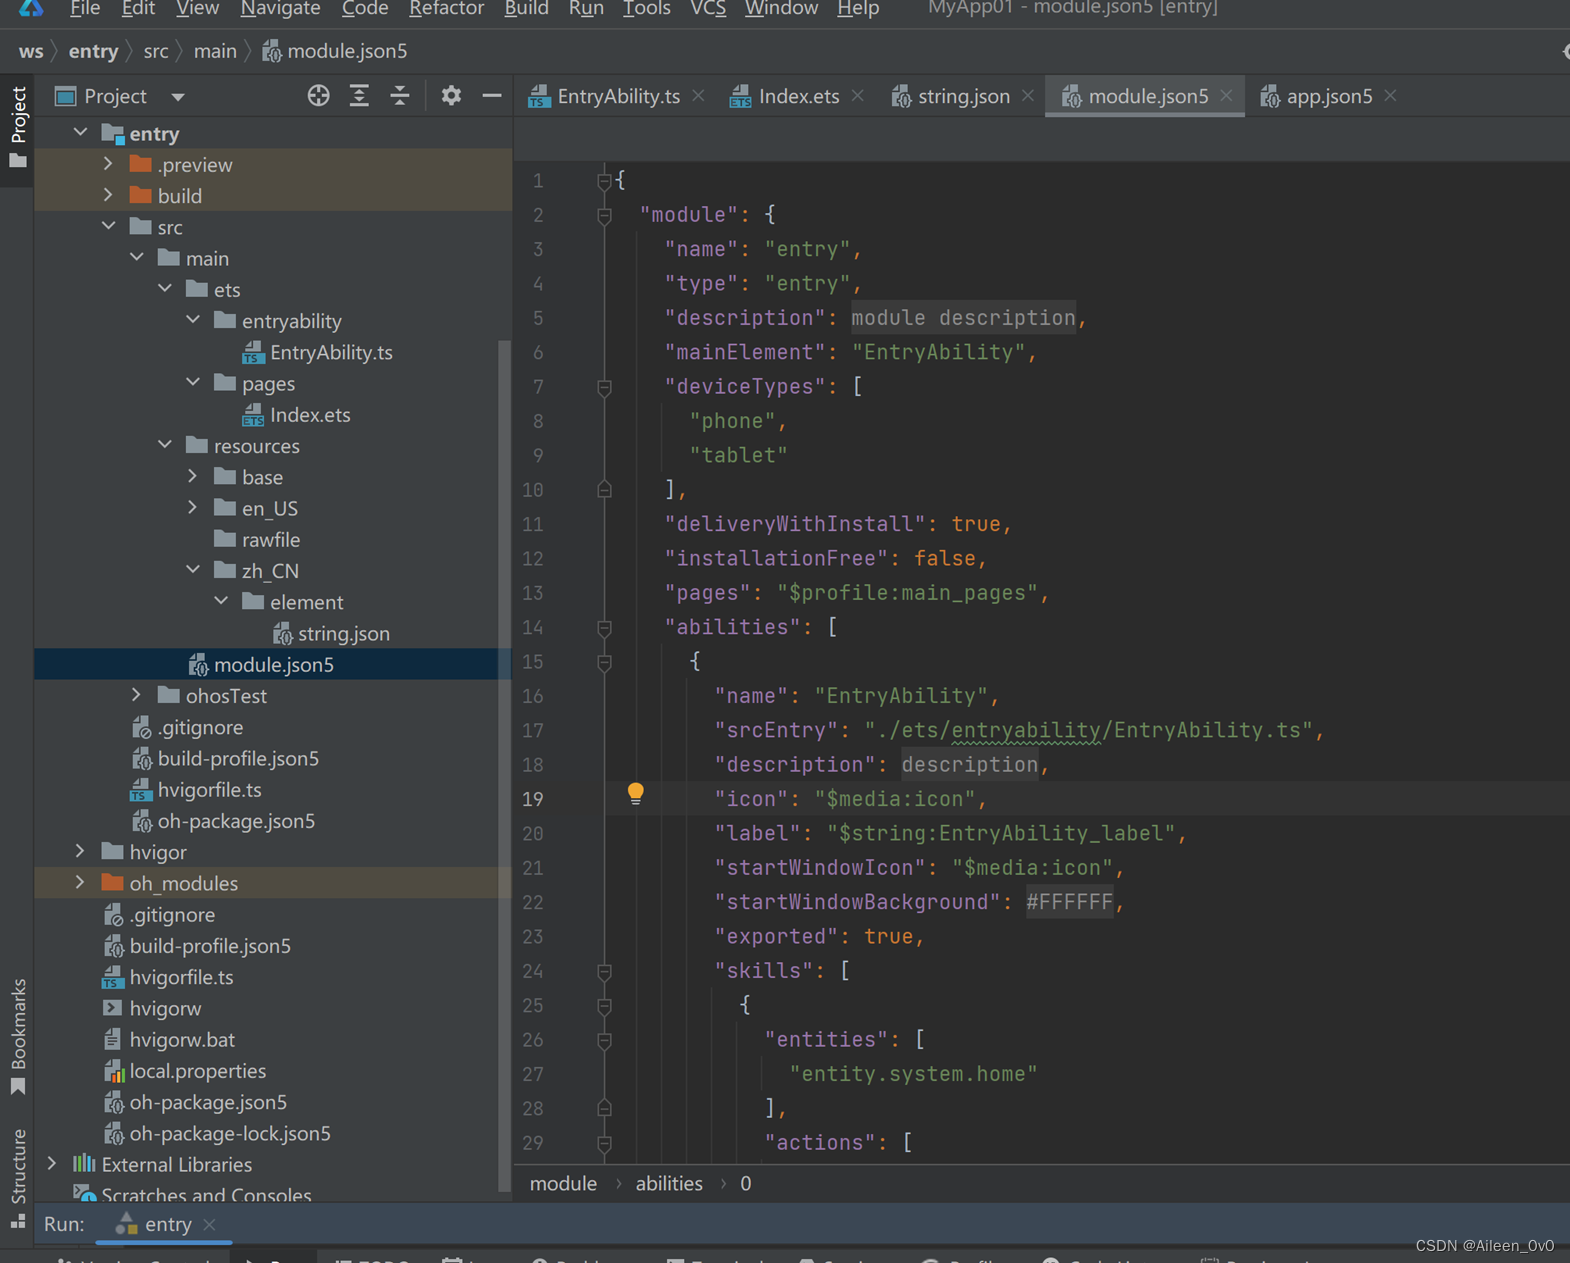Hide the Project panel with minus icon
Screen dimensions: 1570x1263
point(491,96)
